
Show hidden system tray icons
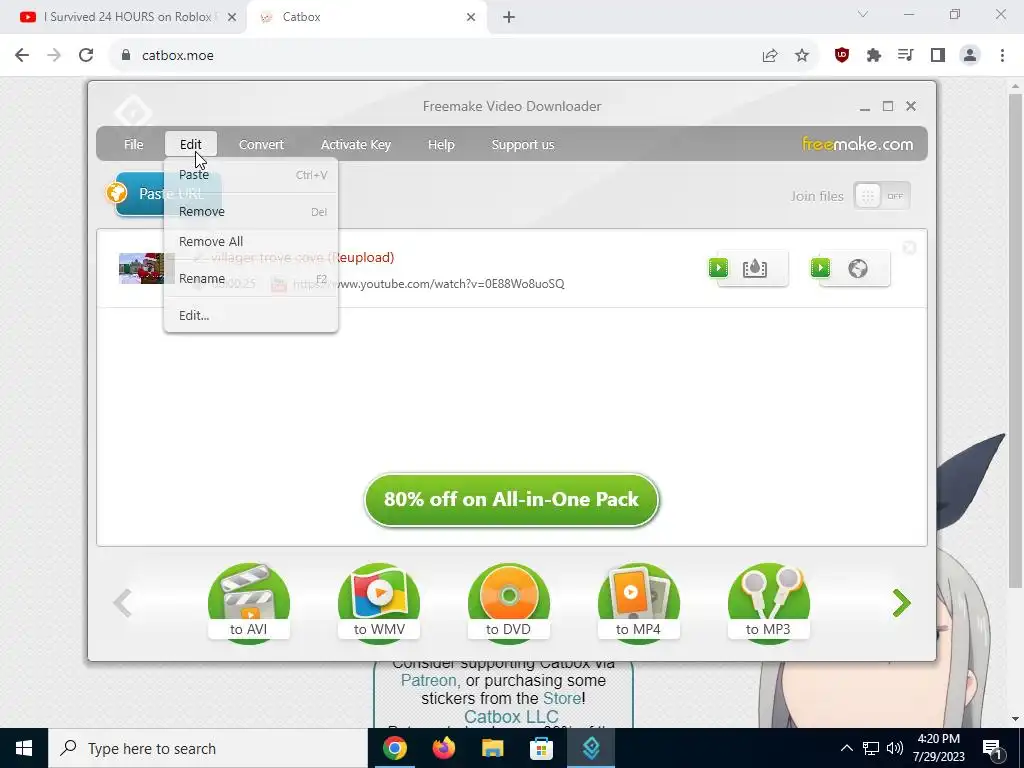(x=846, y=748)
